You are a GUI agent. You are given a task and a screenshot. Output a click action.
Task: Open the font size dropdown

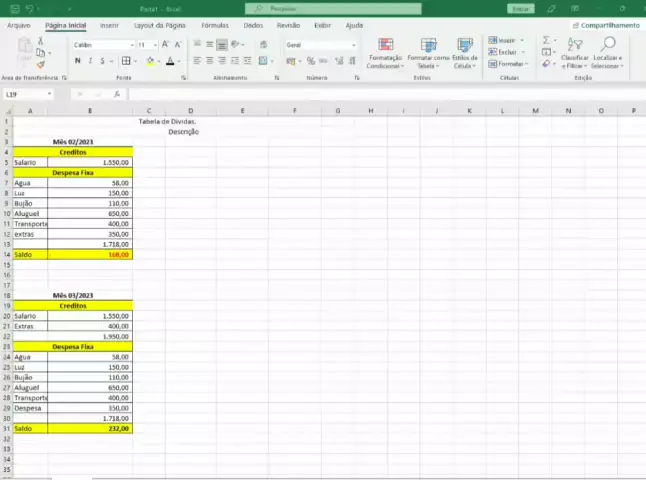(147, 45)
